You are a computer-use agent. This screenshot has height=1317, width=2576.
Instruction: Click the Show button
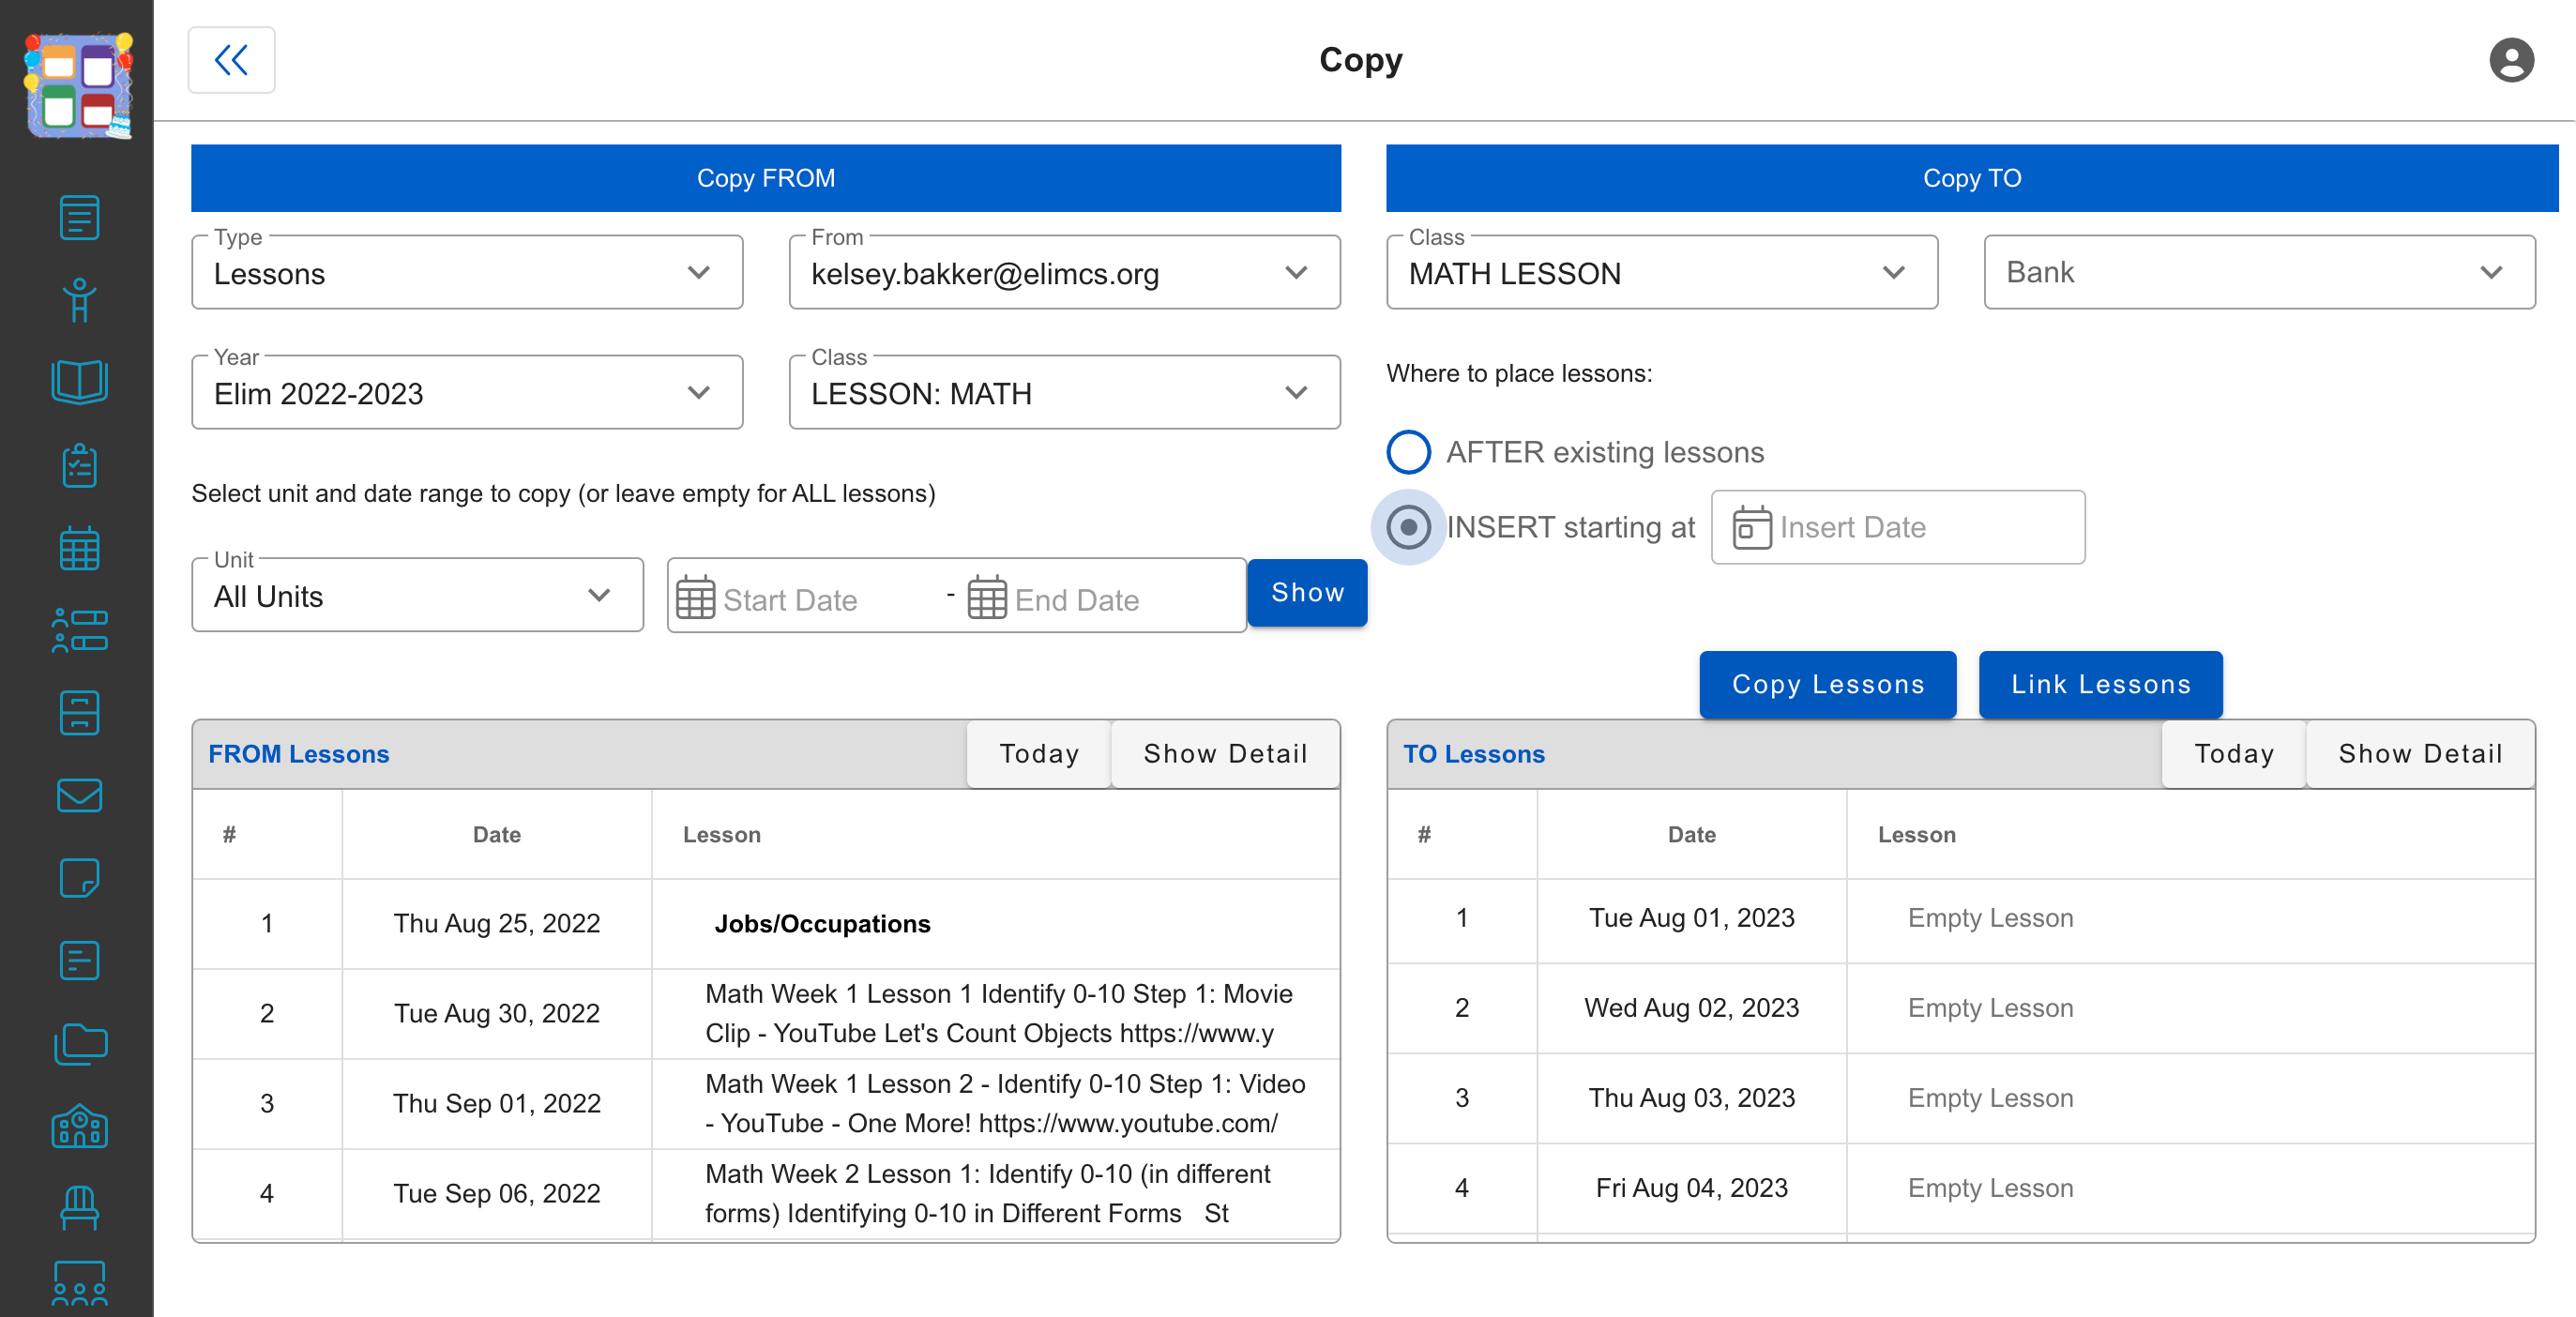pos(1307,593)
